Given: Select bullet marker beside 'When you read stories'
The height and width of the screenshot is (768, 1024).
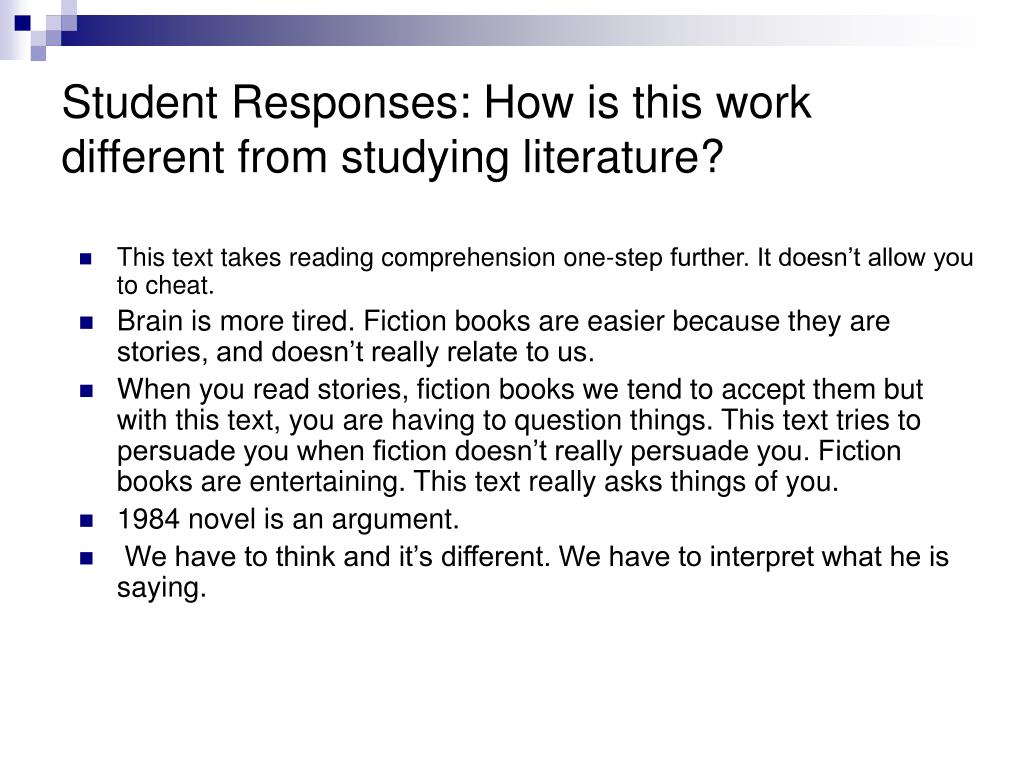Looking at the screenshot, I should 86,391.
